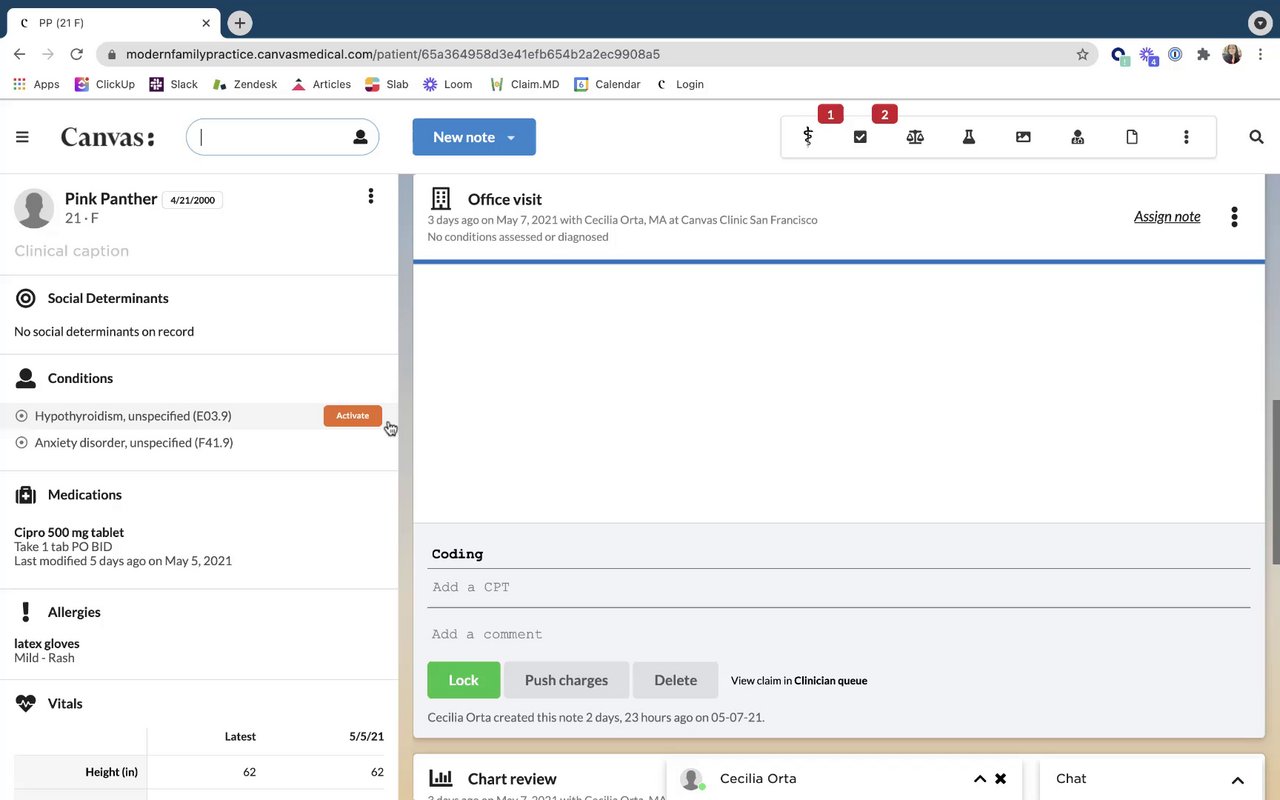Click the Office visit building icon
The height and width of the screenshot is (800, 1280).
tap(440, 199)
